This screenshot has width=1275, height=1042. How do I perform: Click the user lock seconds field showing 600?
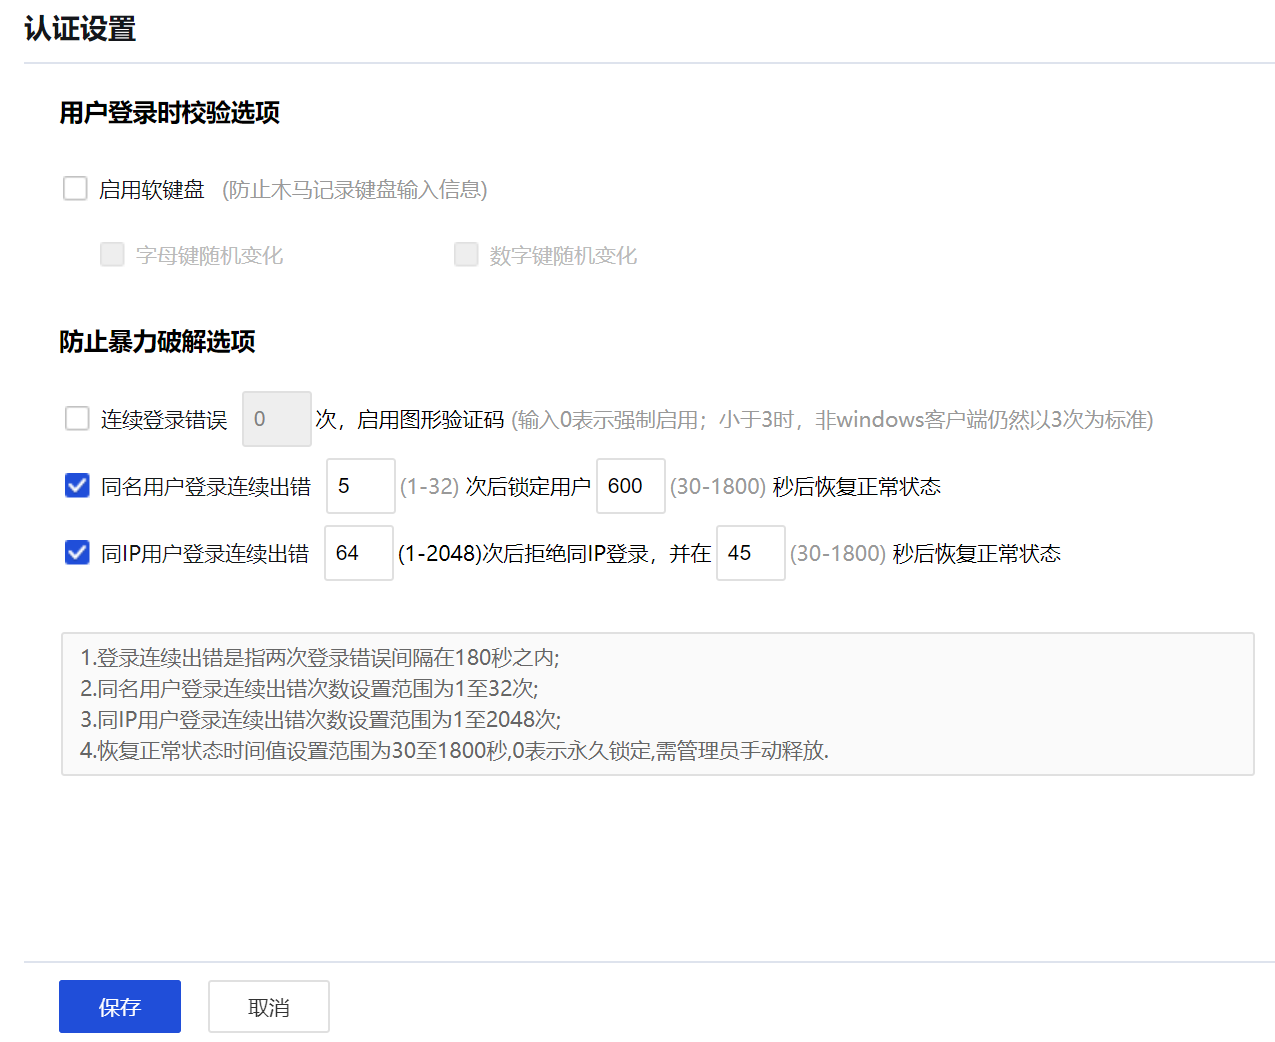630,486
